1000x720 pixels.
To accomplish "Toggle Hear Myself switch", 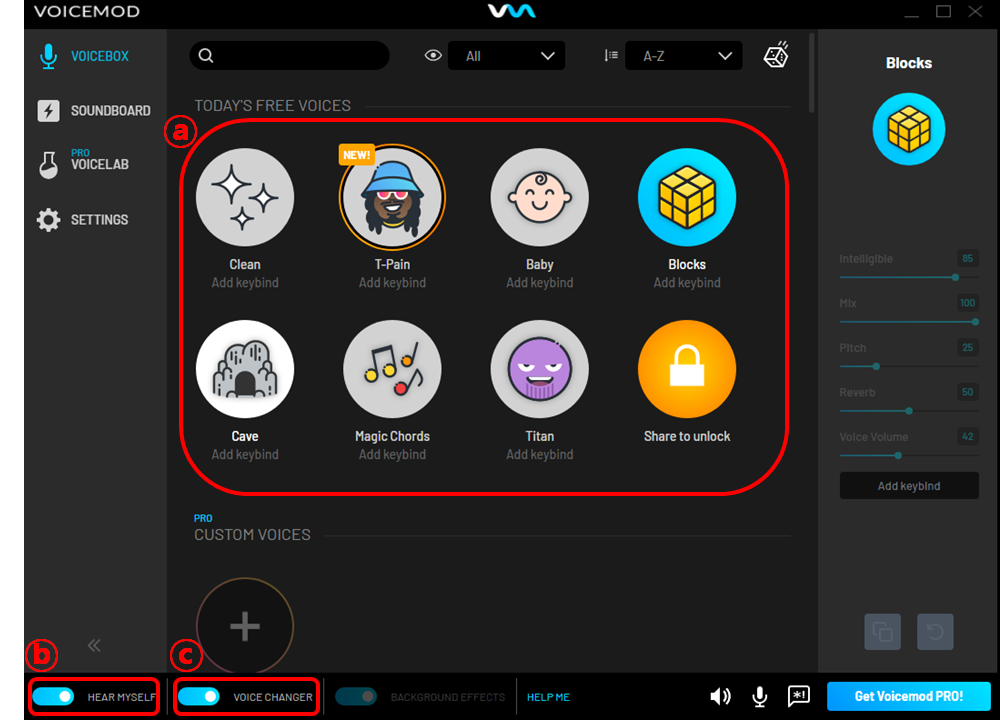I will click(x=53, y=696).
